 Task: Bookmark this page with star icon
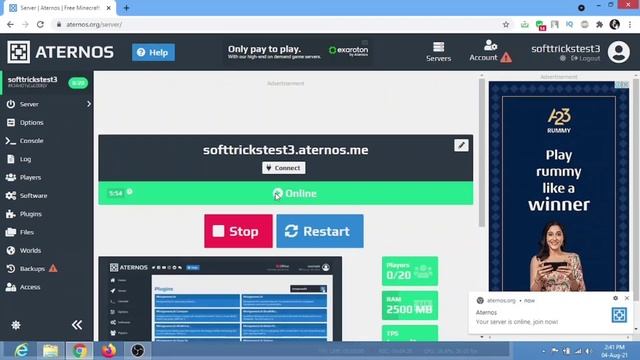tap(506, 24)
